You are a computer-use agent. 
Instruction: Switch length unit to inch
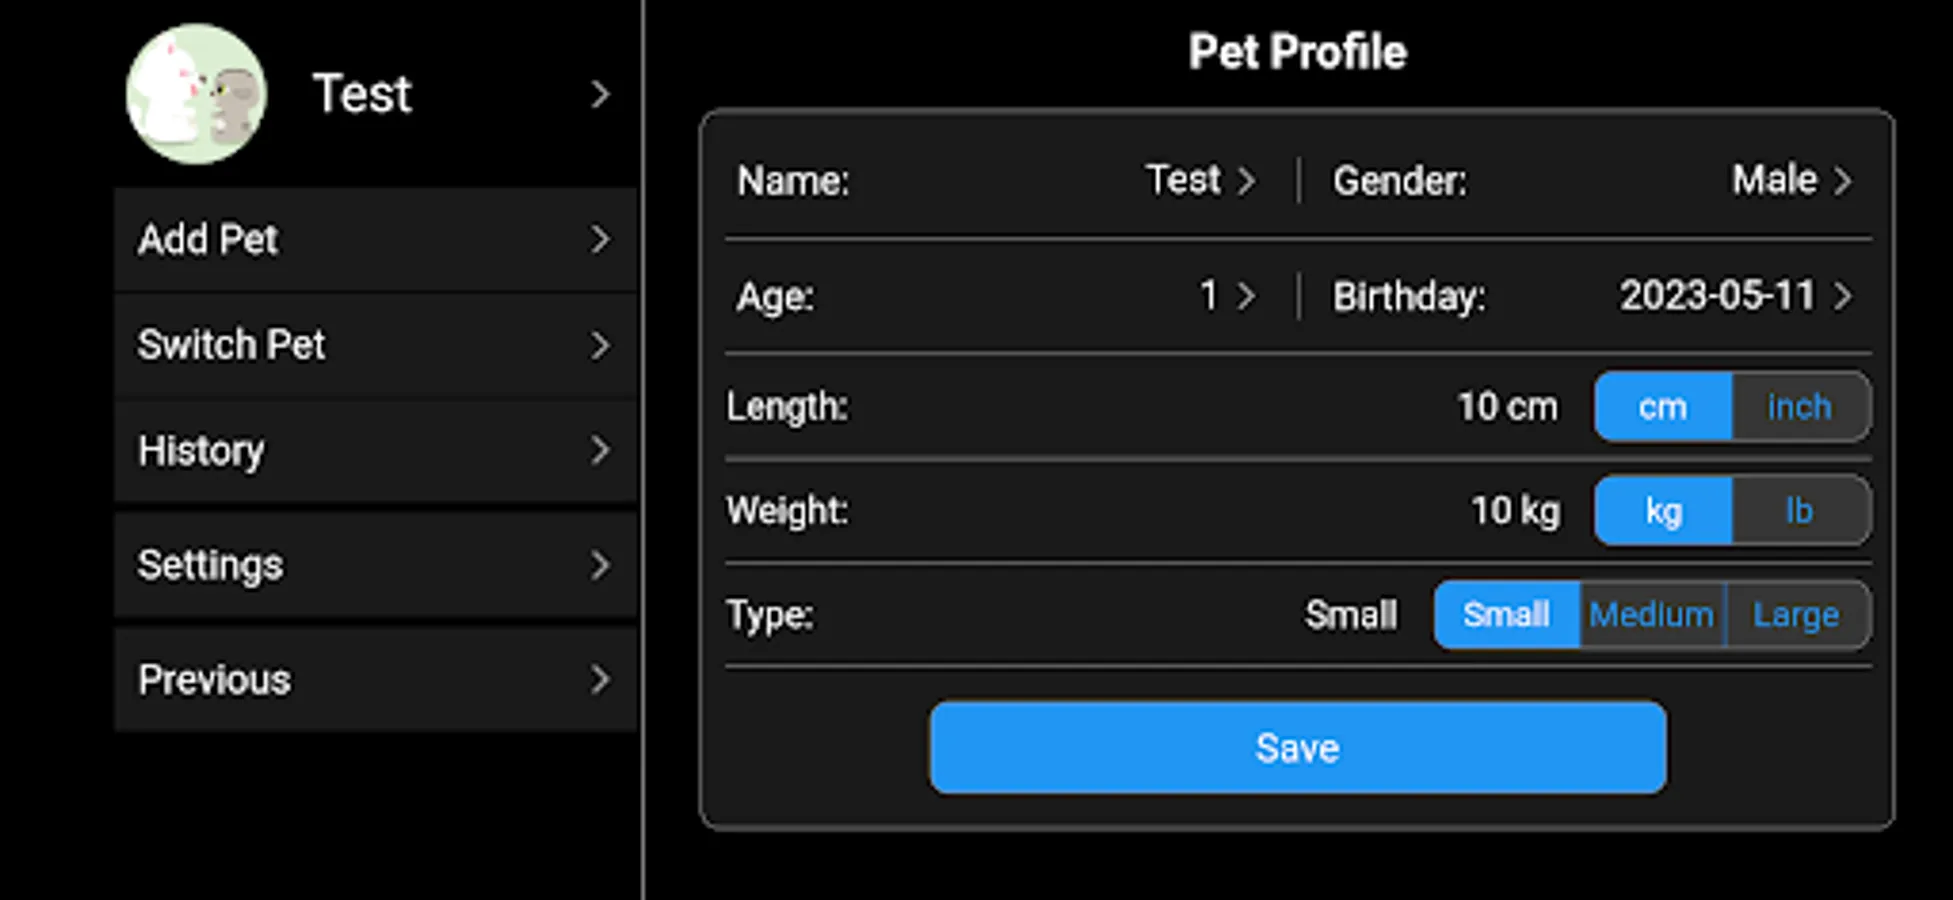point(1799,407)
